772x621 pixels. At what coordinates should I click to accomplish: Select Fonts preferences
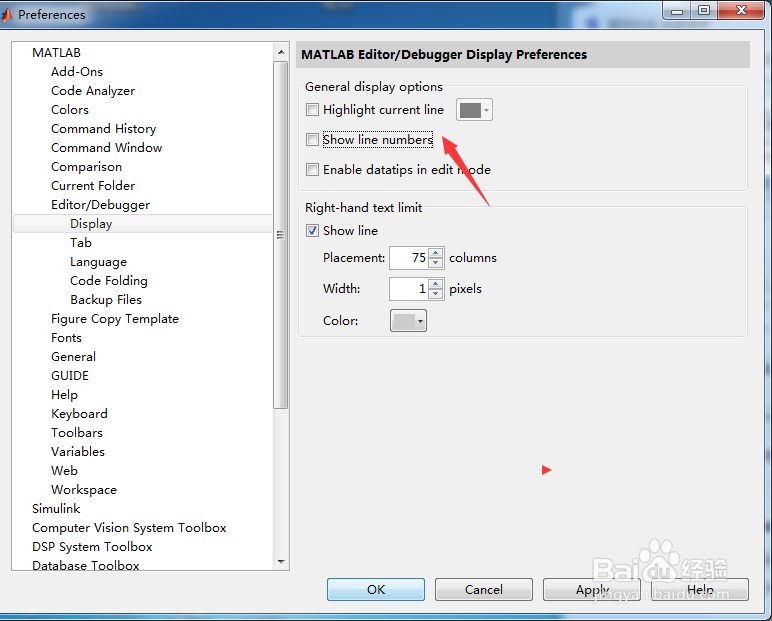pyautogui.click(x=66, y=338)
